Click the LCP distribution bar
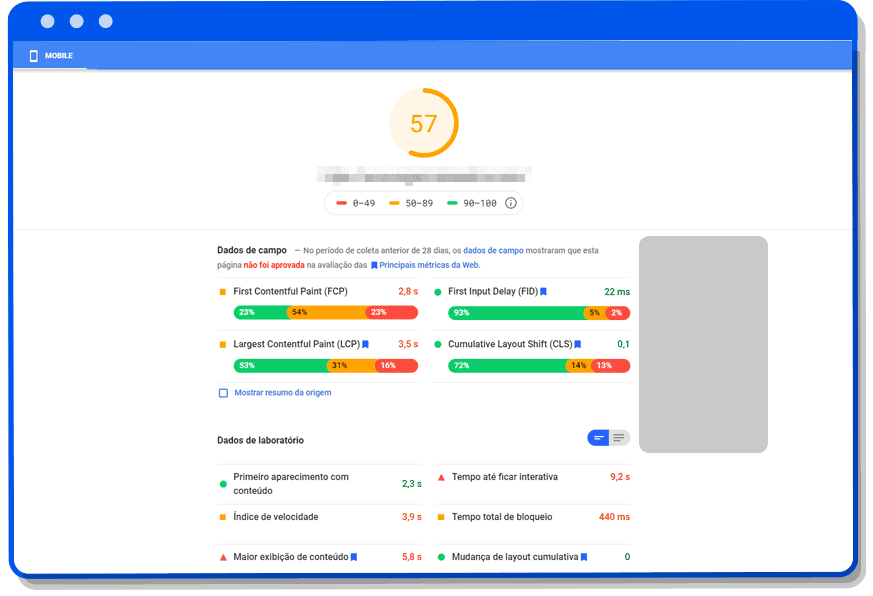This screenshot has width=873, height=596. (326, 366)
